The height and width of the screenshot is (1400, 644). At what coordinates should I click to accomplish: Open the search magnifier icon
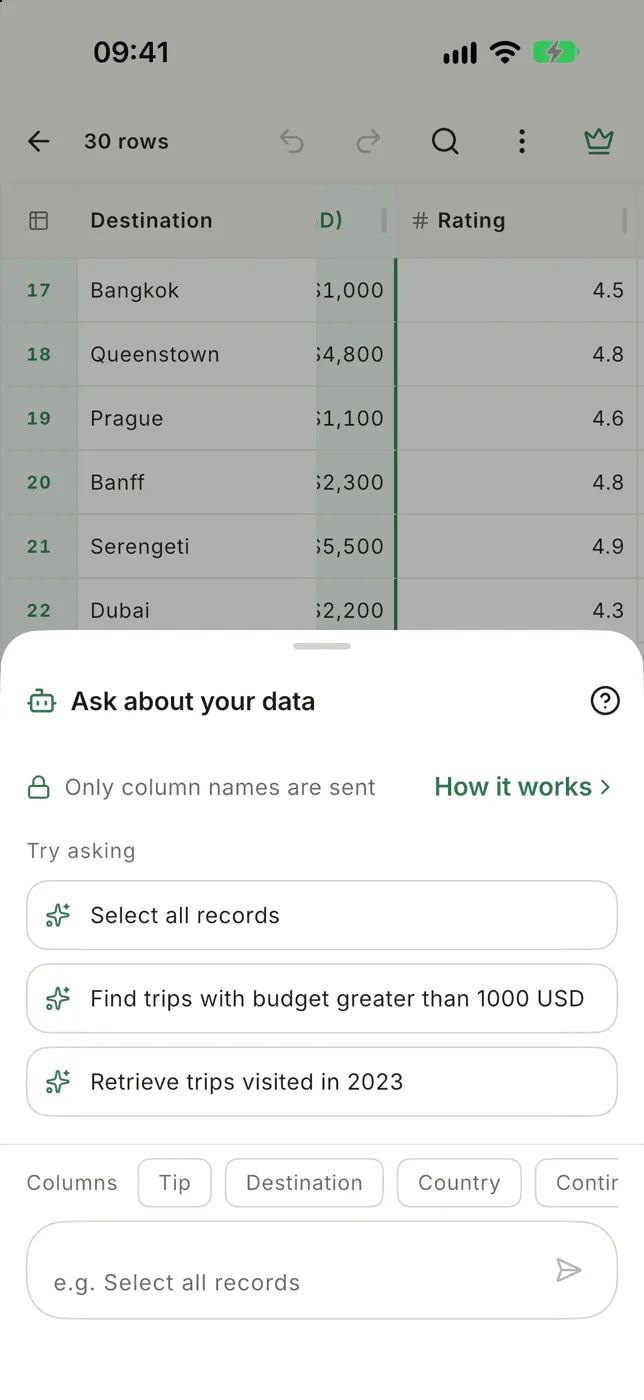(445, 142)
